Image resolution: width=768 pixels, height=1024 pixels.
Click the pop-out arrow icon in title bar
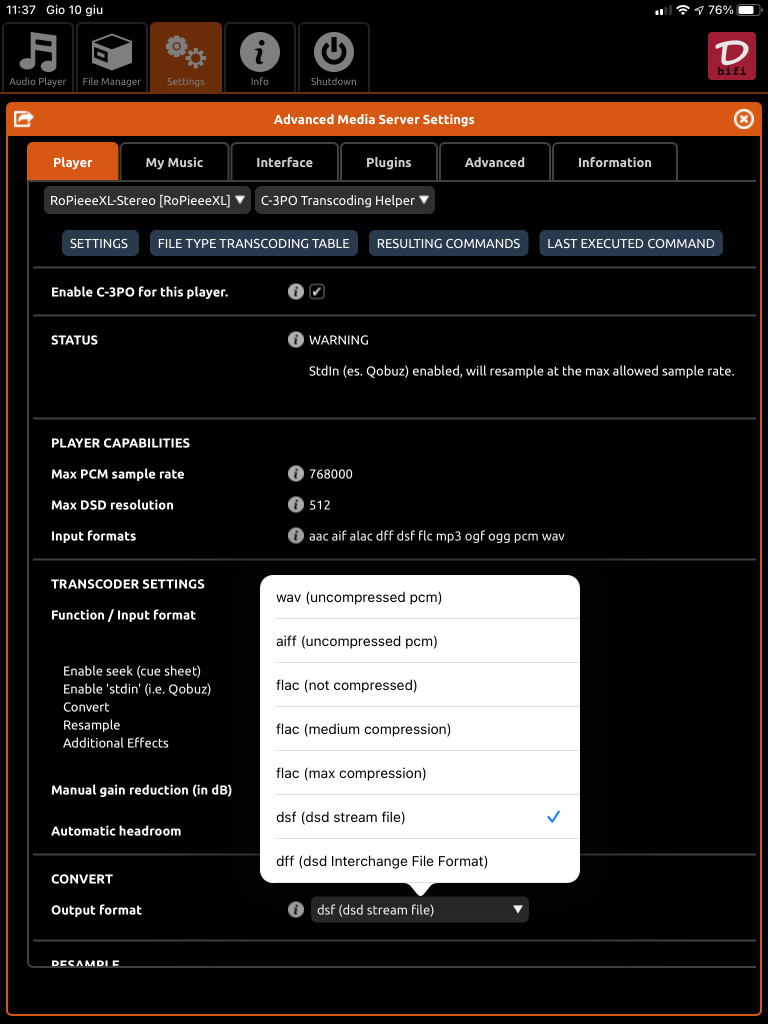click(x=24, y=119)
